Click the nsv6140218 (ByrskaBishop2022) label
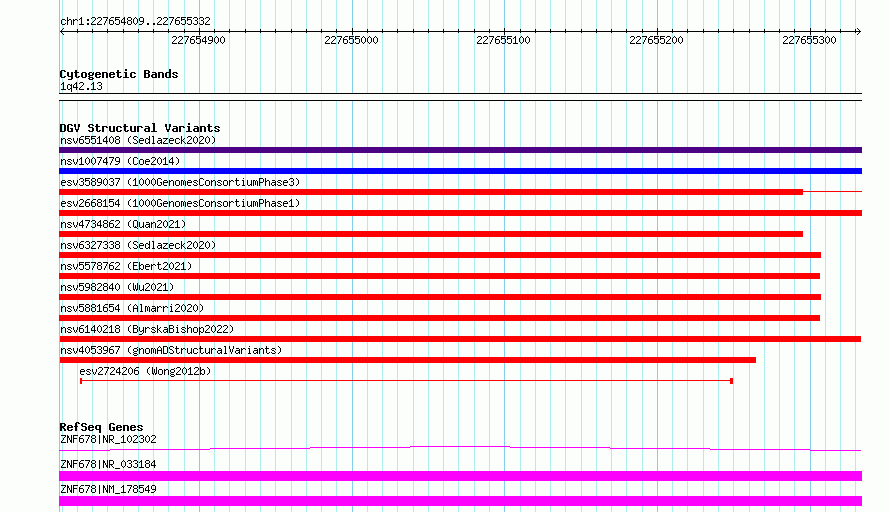The width and height of the screenshot is (890, 512). (x=147, y=329)
